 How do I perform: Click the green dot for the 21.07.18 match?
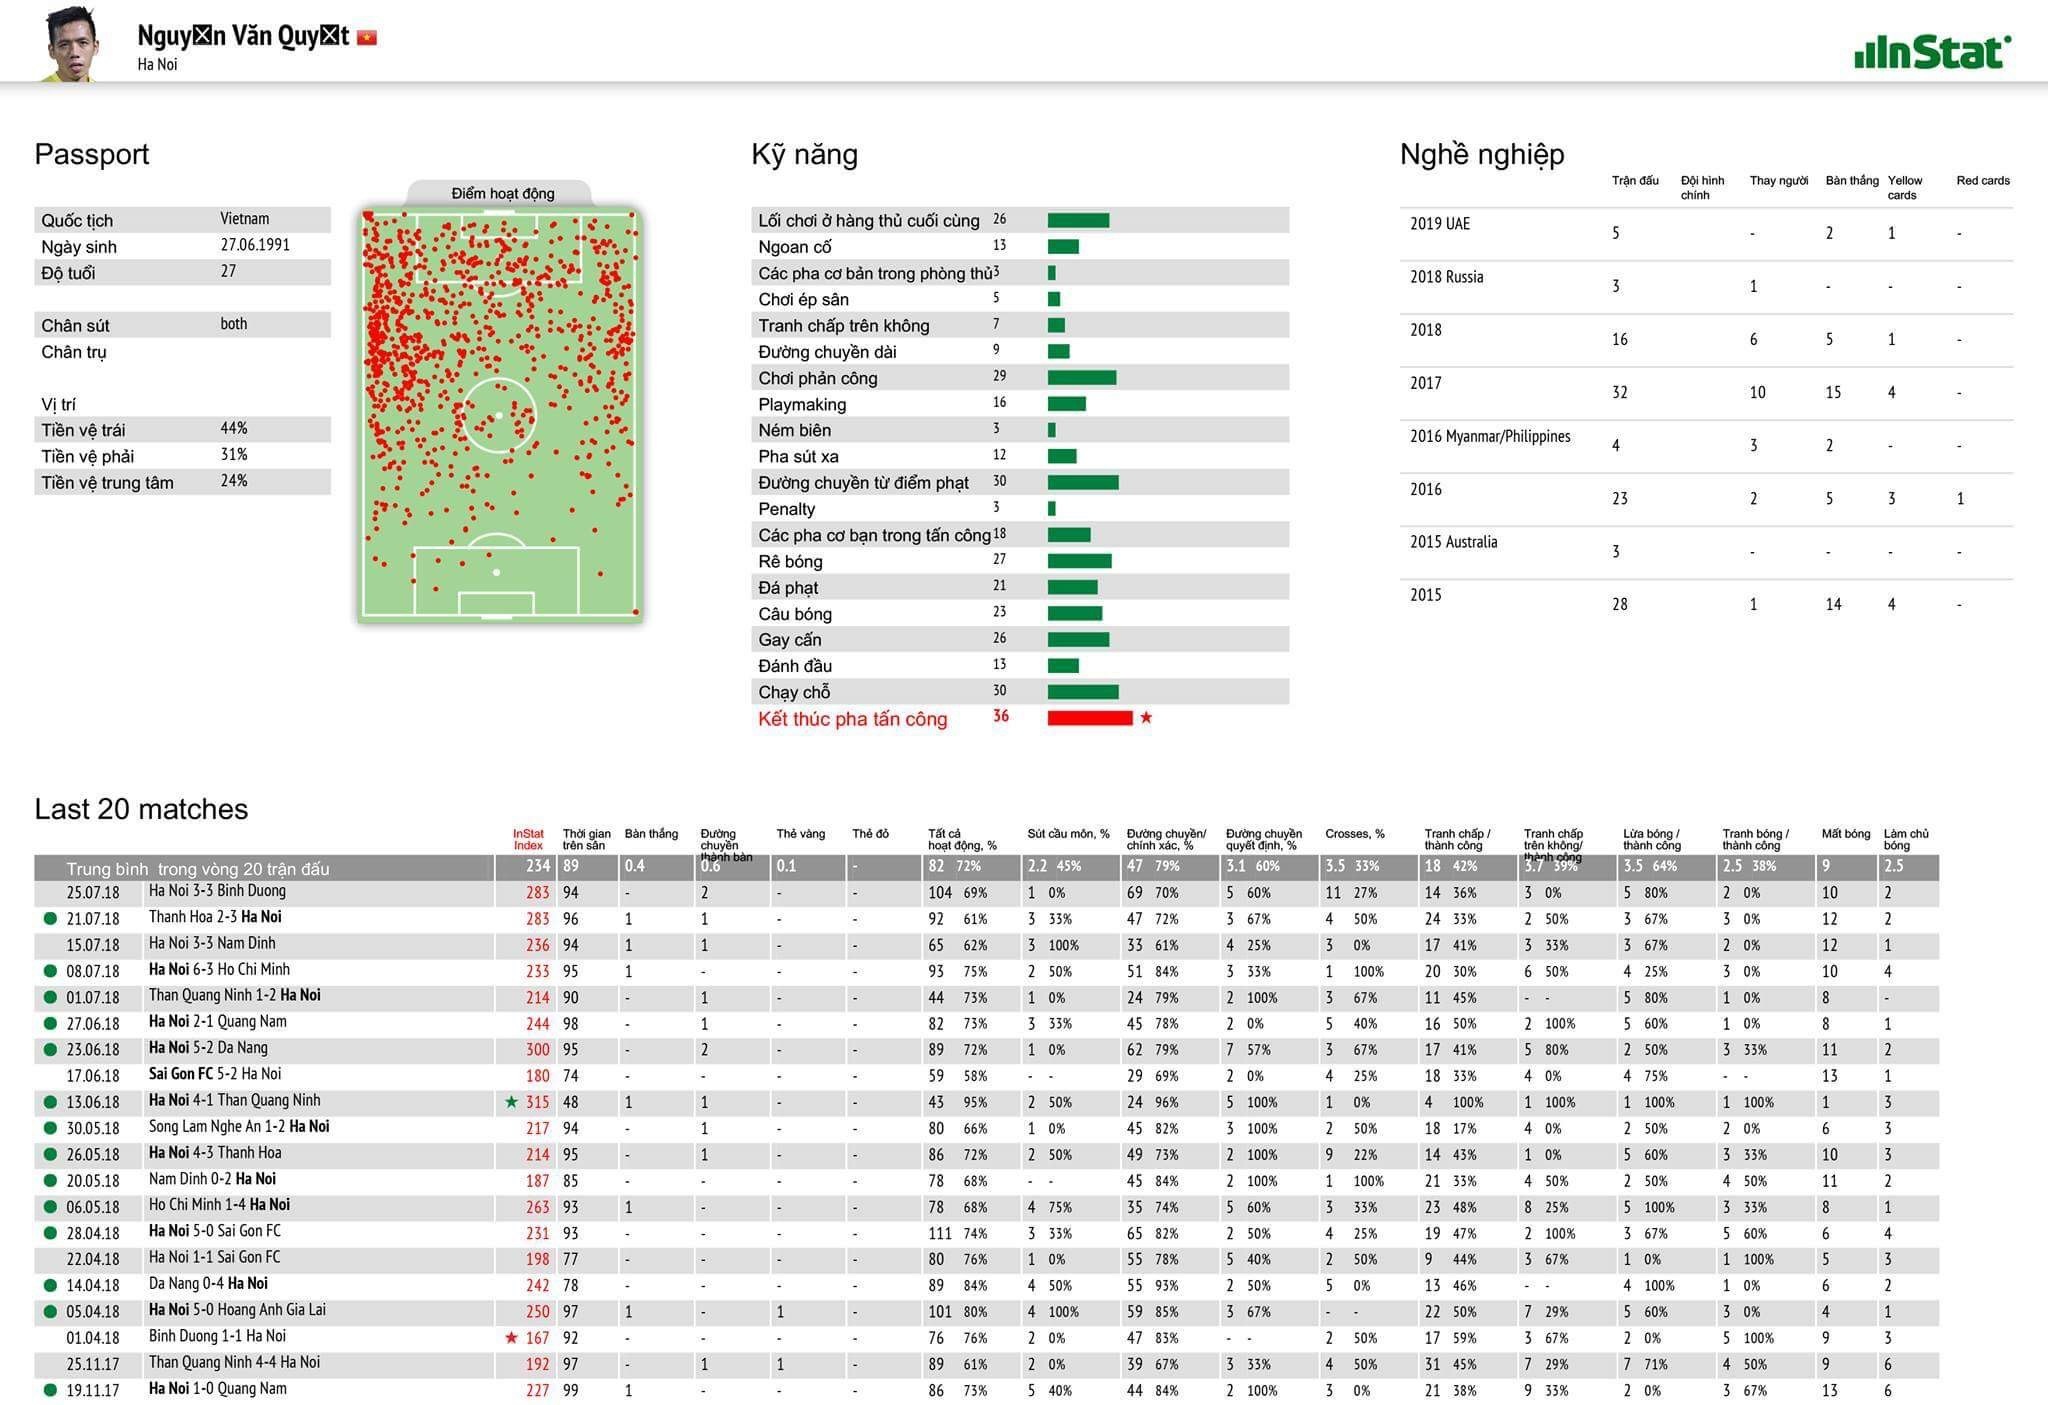50,919
